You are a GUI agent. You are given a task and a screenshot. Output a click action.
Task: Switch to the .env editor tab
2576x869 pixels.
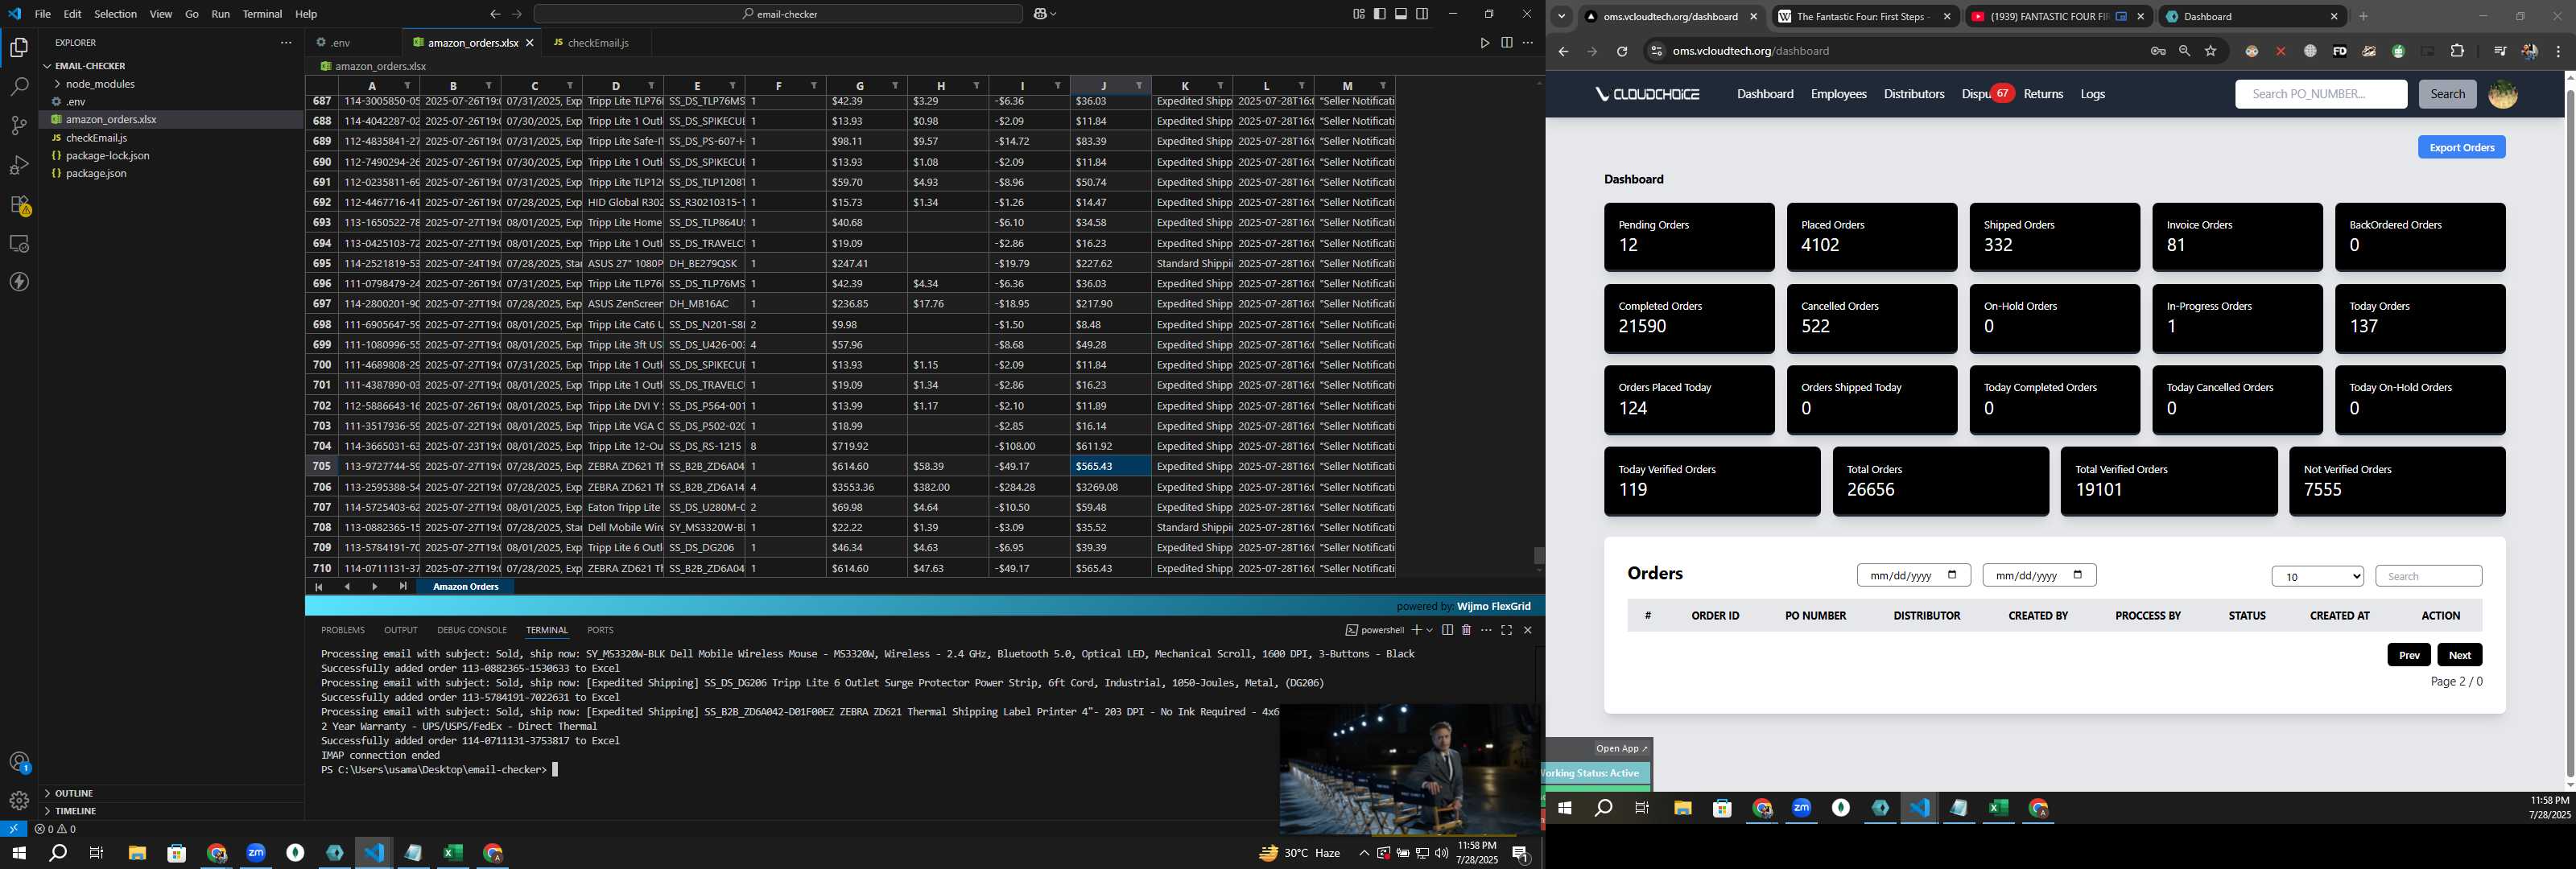click(x=340, y=43)
